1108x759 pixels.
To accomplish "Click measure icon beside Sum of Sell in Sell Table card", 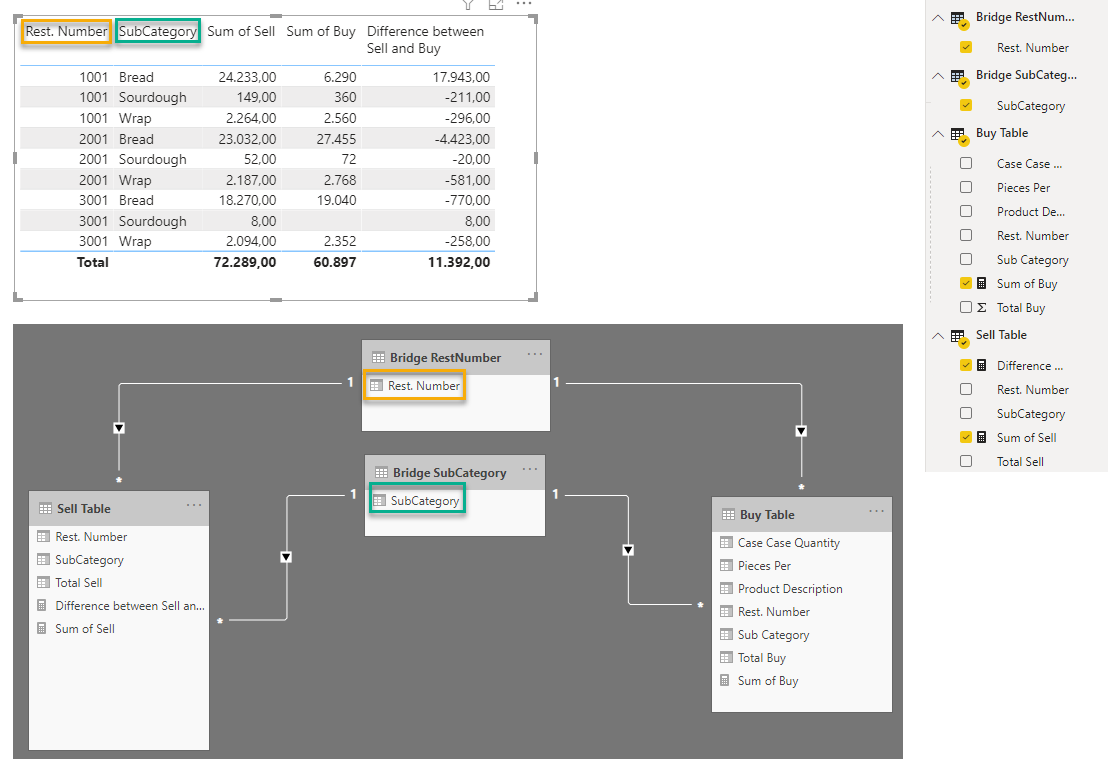I will [42, 628].
